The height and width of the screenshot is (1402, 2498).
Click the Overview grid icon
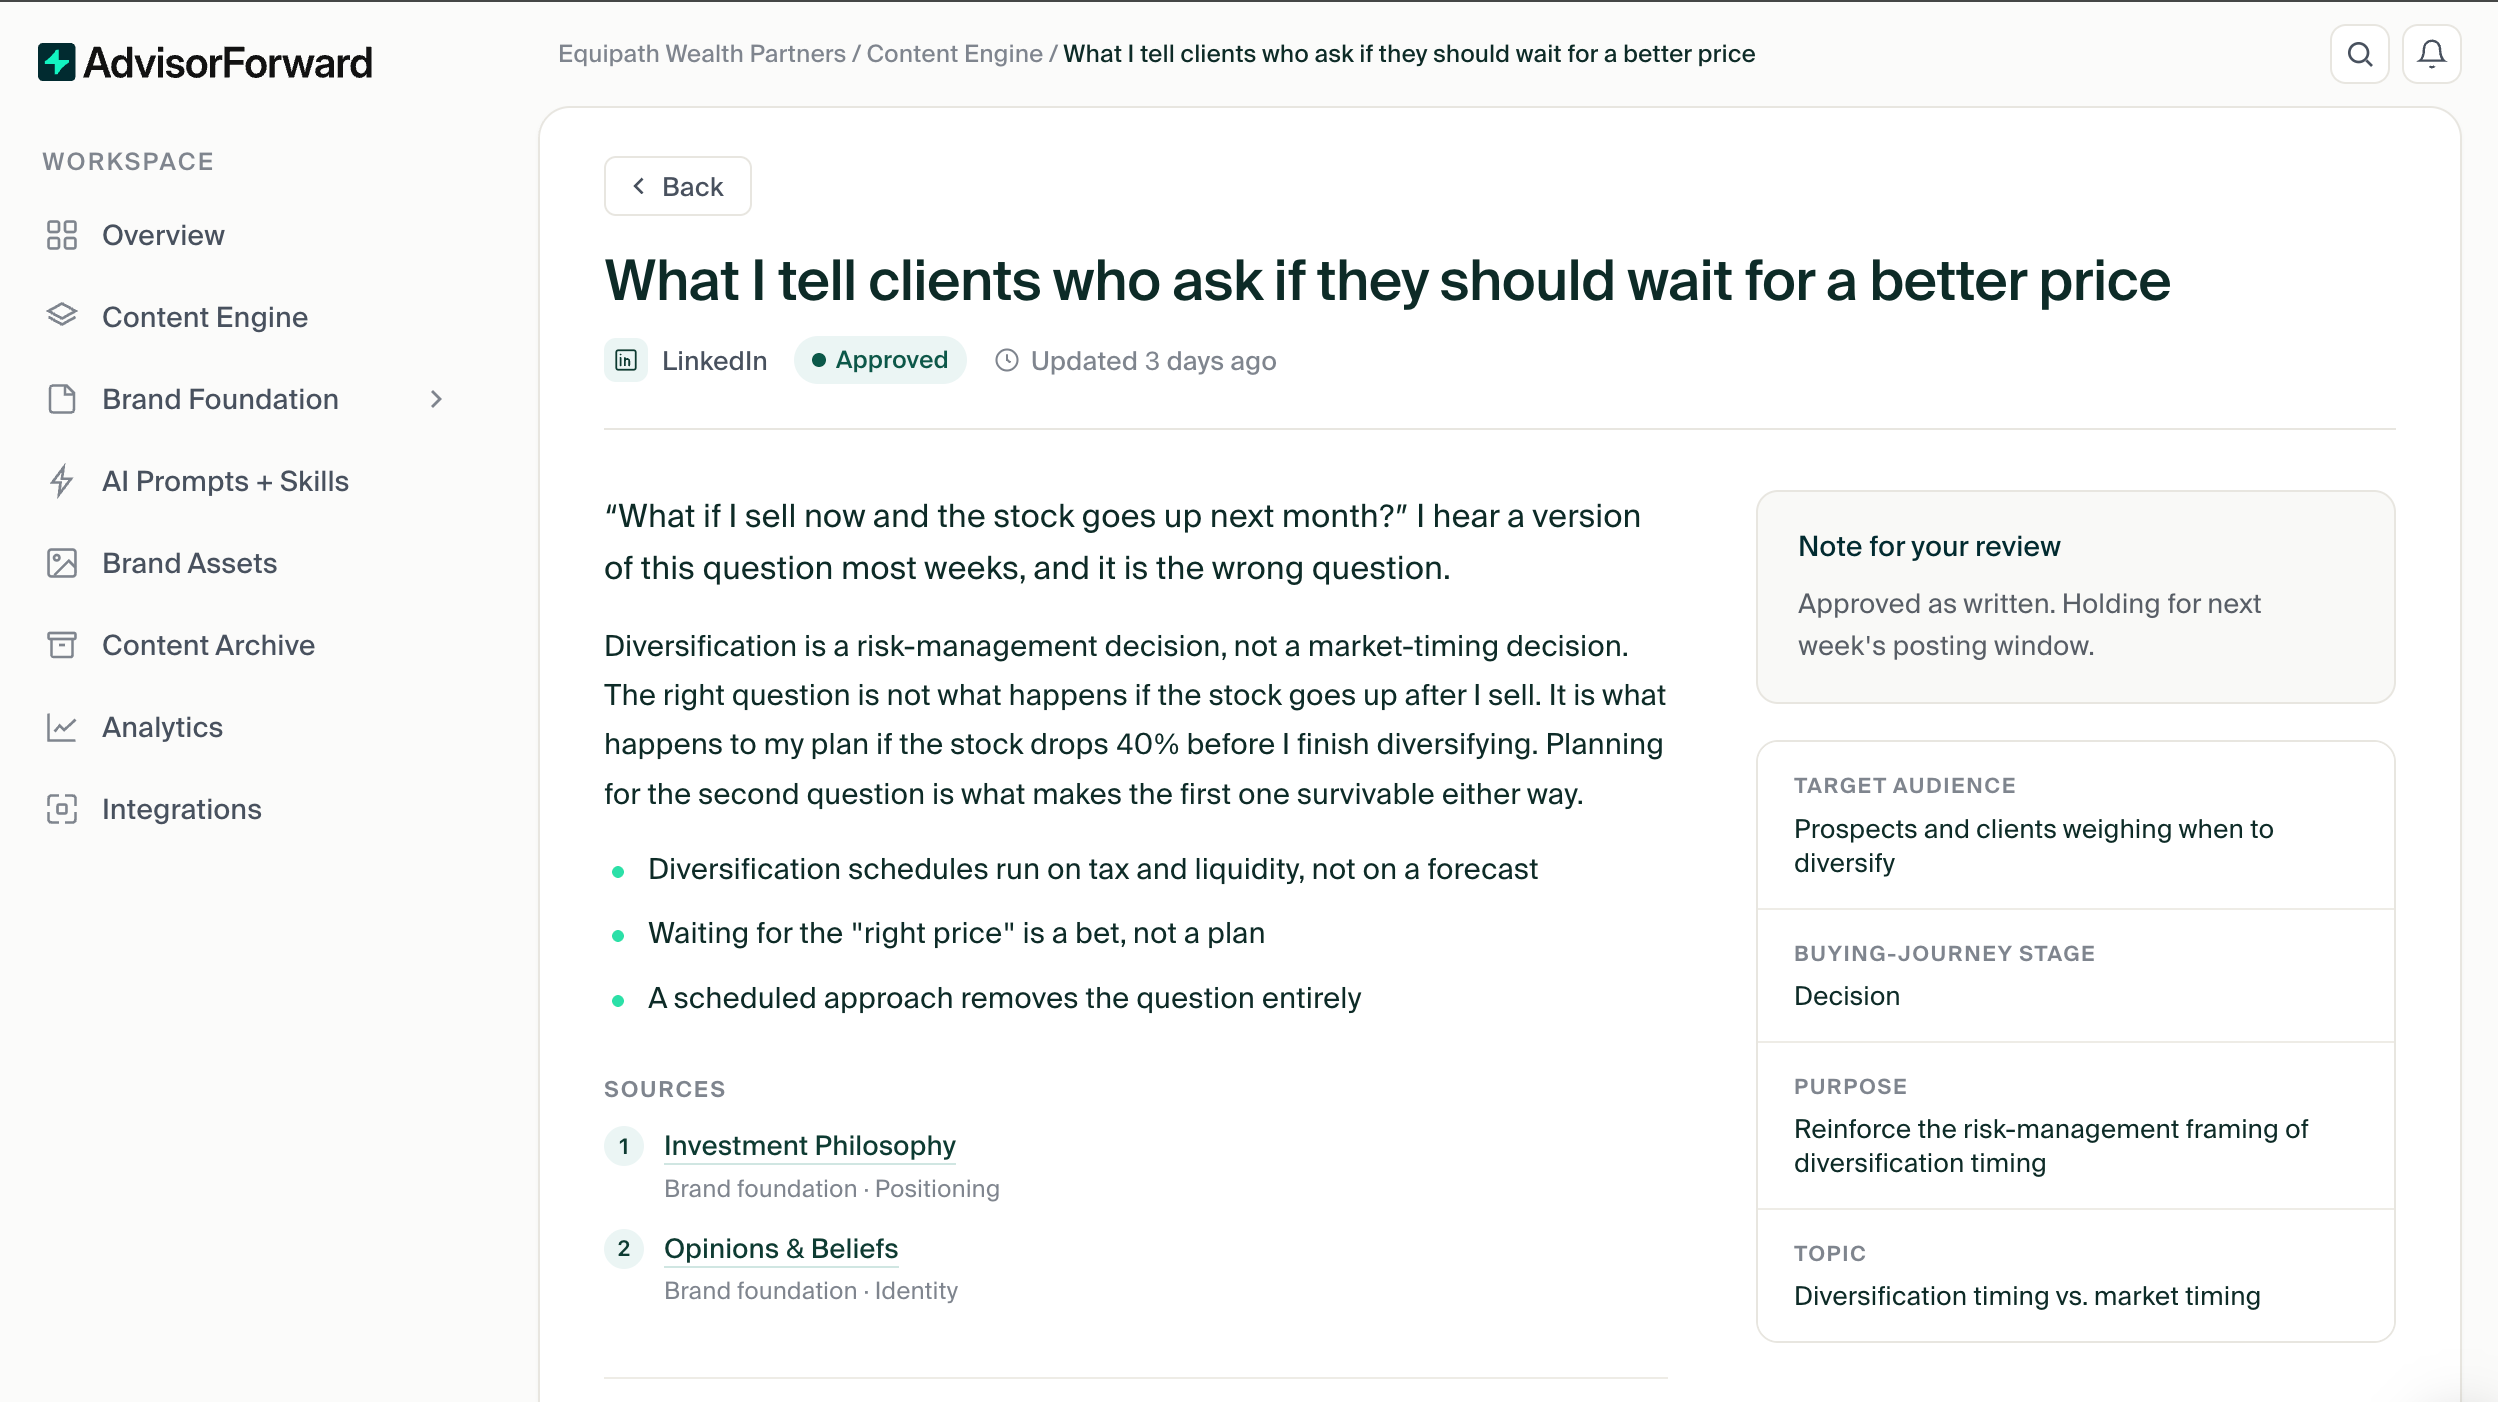point(62,235)
